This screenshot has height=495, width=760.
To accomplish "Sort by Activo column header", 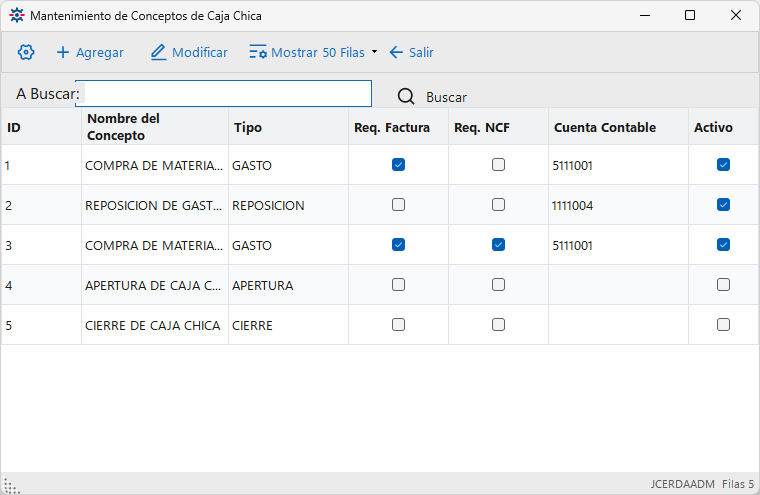I will [x=723, y=127].
